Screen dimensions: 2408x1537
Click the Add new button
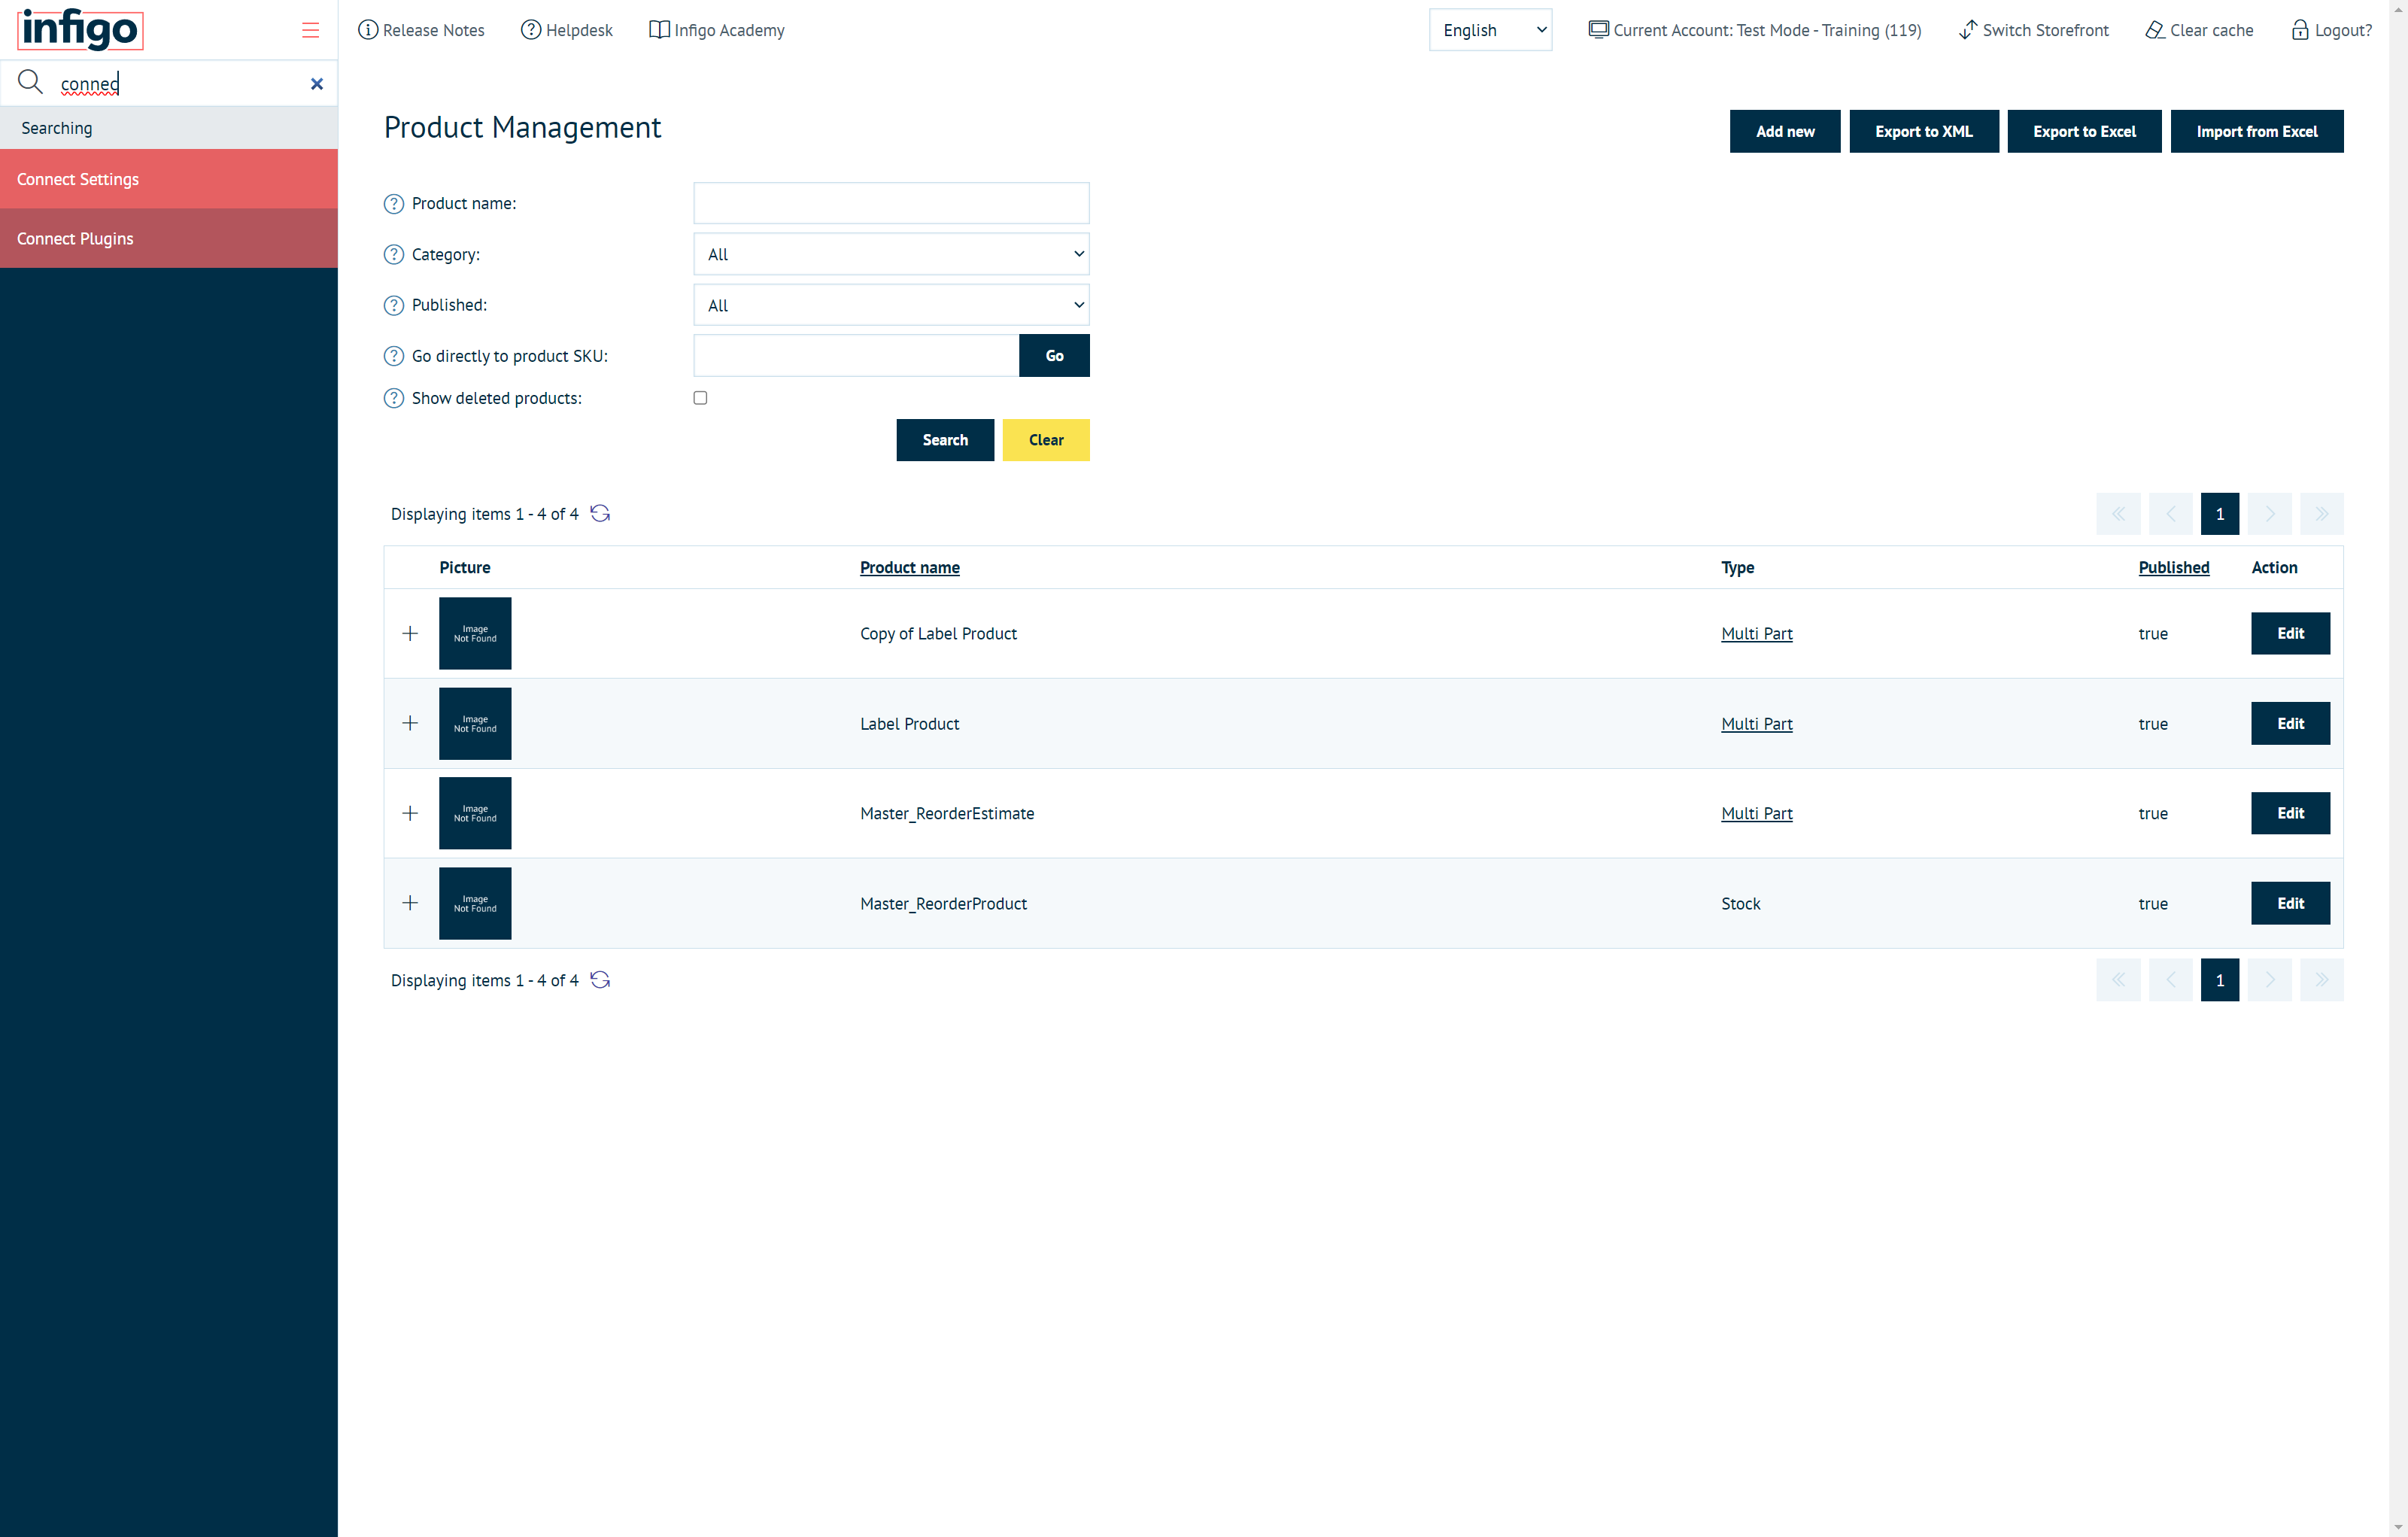(1785, 131)
